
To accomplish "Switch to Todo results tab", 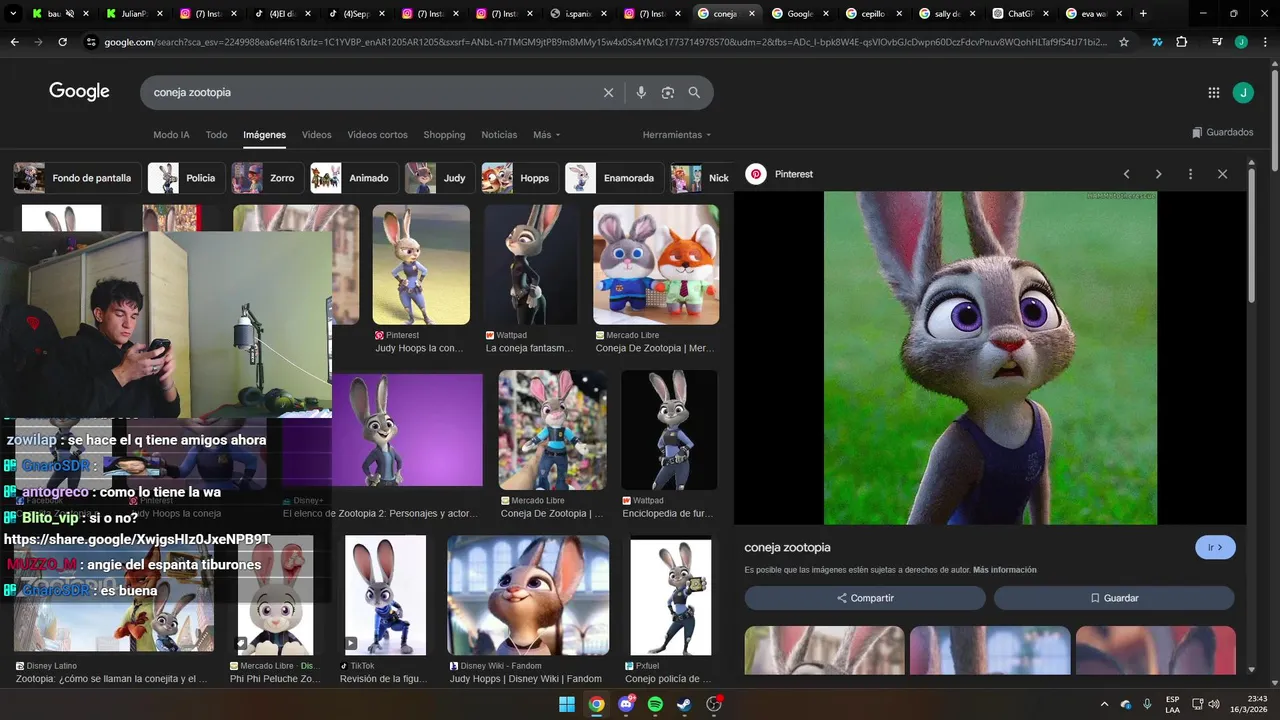I will 216,135.
